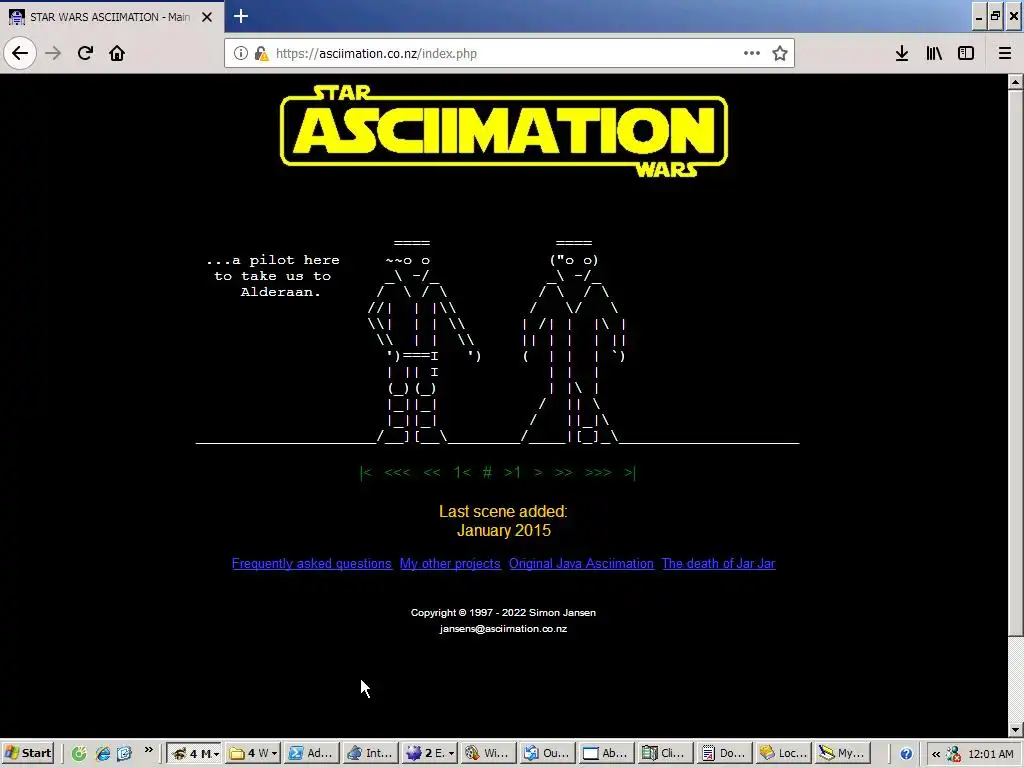Go back with the browser Back arrow
Viewport: 1024px width, 768px height.
pos(20,53)
